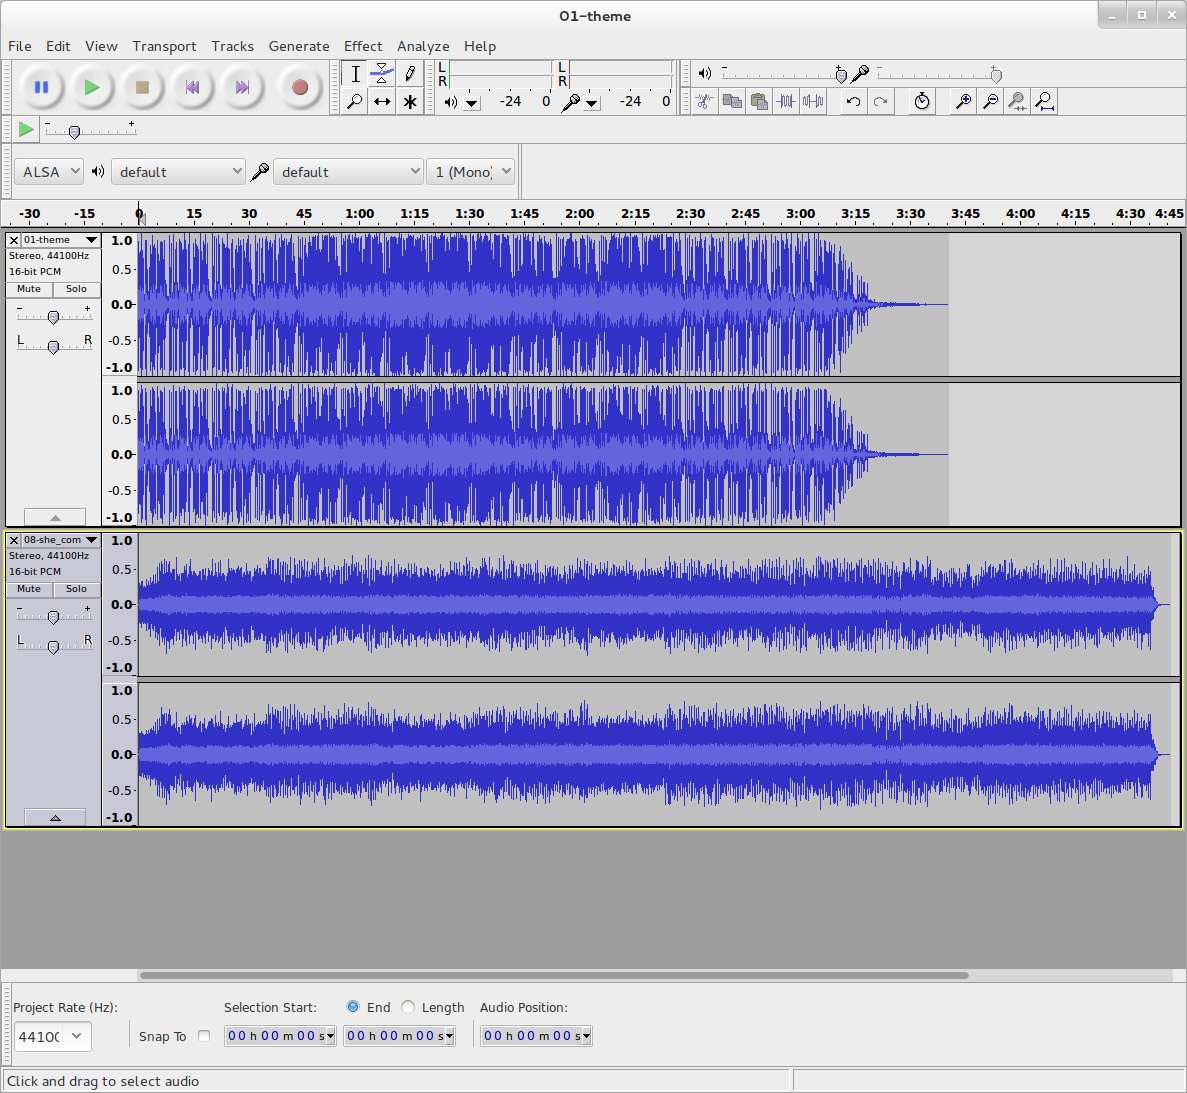Mute the 08-she_com track
This screenshot has height=1093, width=1187.
(x=29, y=589)
